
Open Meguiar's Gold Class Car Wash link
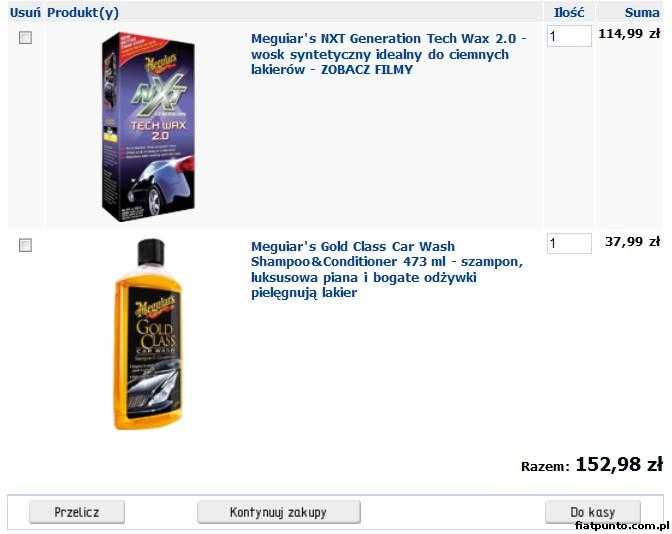point(387,270)
